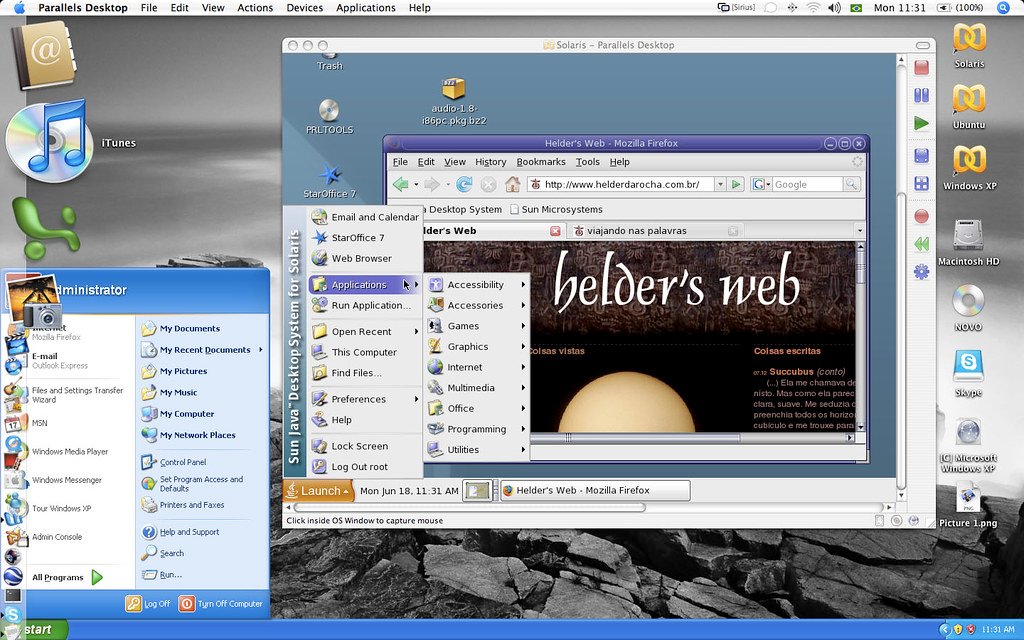Image resolution: width=1024 pixels, height=640 pixels.
Task: Open the Google search engine dropdown
Action: click(x=761, y=185)
